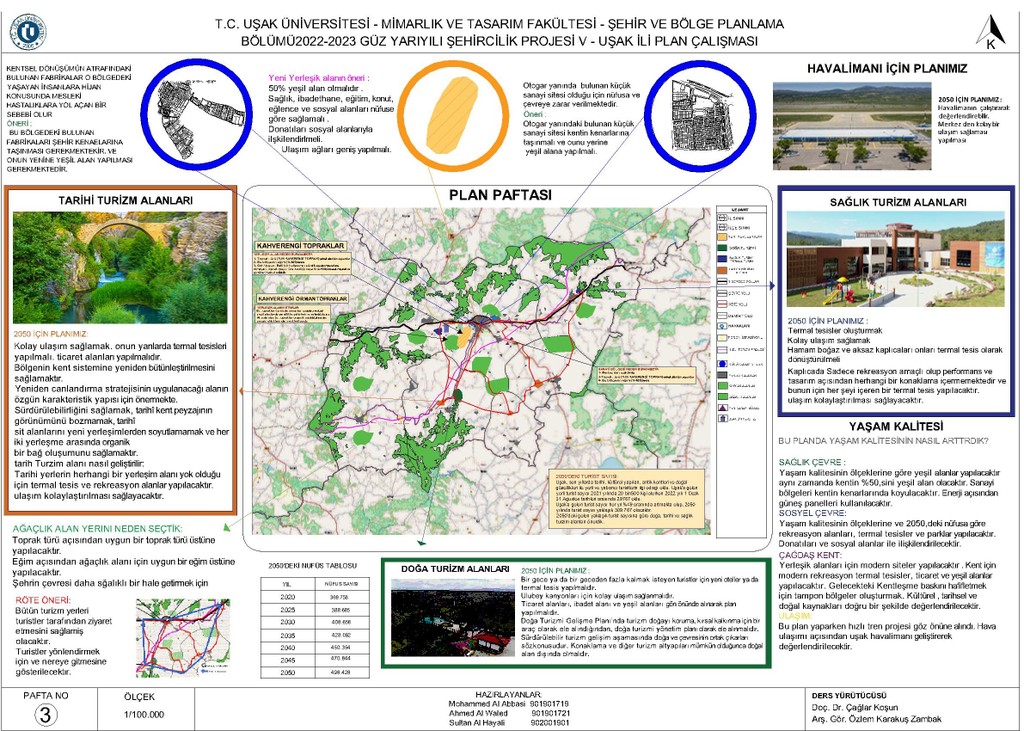The width and height of the screenshot is (1024, 731).
Task: Click the red line road symbol in the legend
Action: [722, 304]
